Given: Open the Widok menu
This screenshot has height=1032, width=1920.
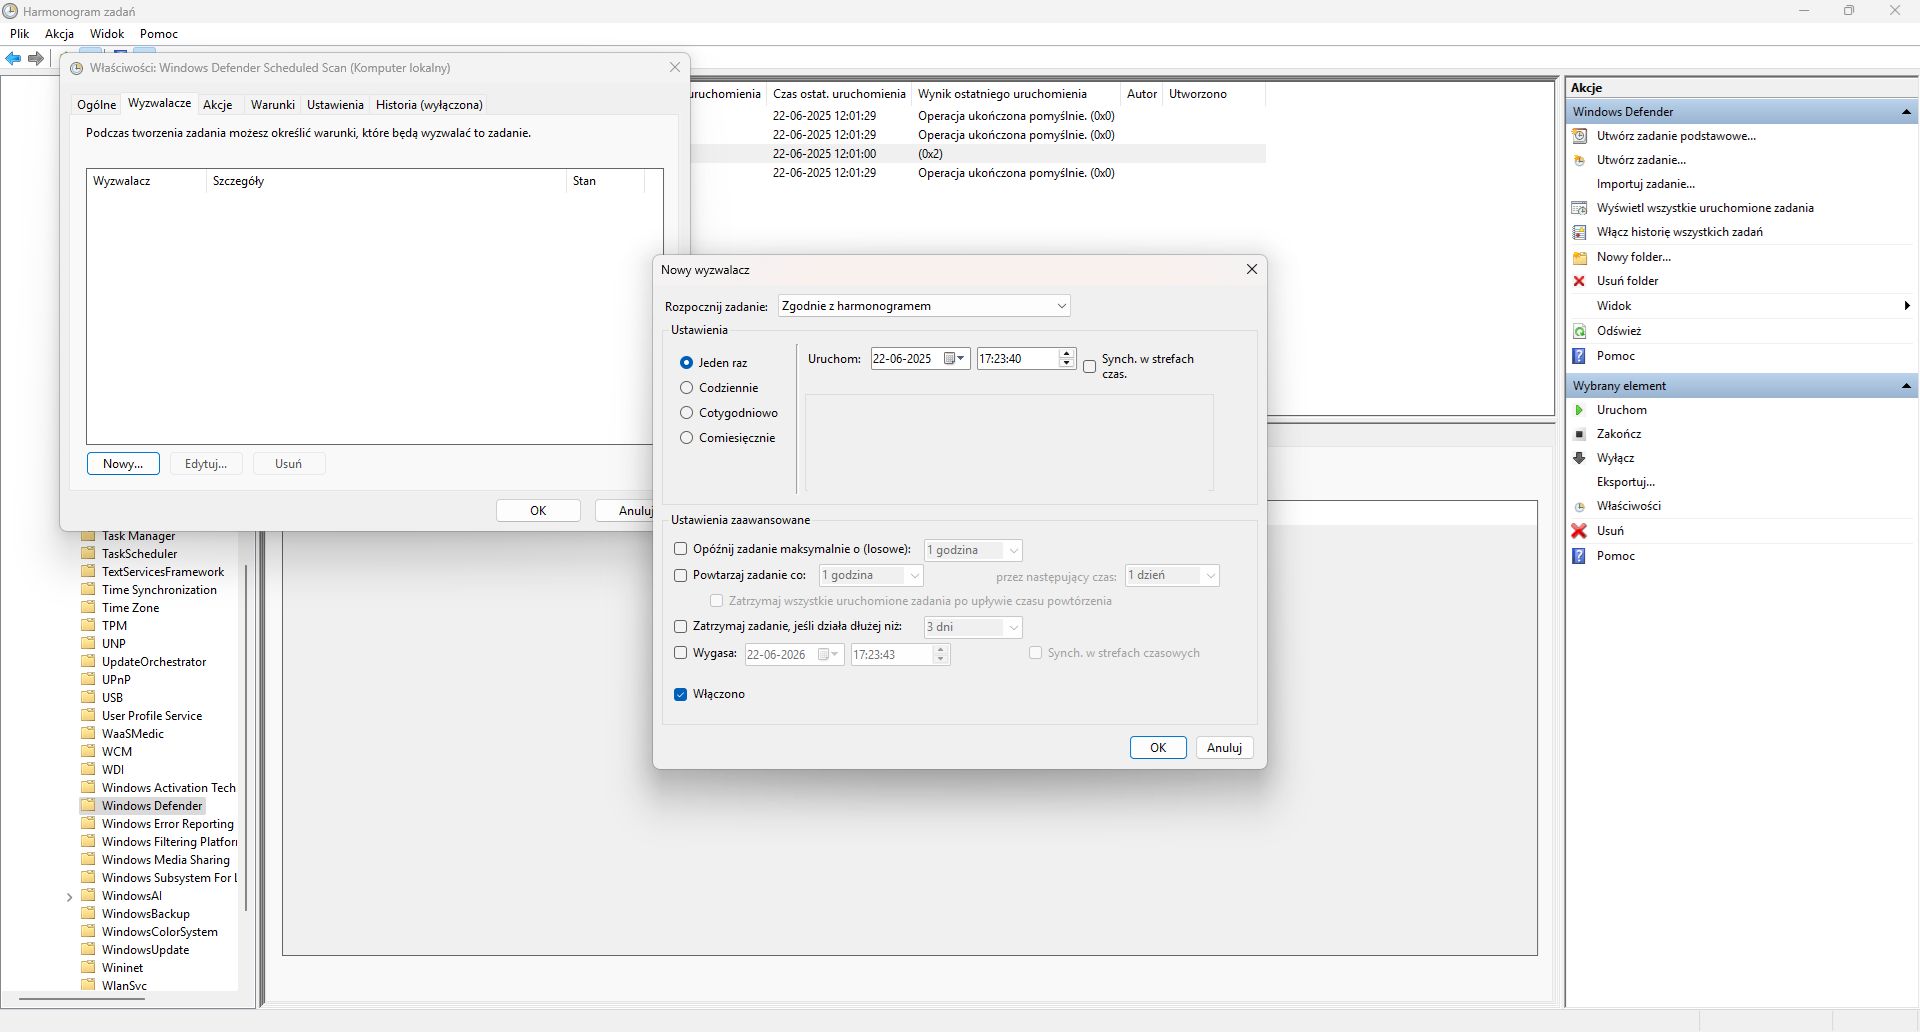Looking at the screenshot, I should [107, 33].
